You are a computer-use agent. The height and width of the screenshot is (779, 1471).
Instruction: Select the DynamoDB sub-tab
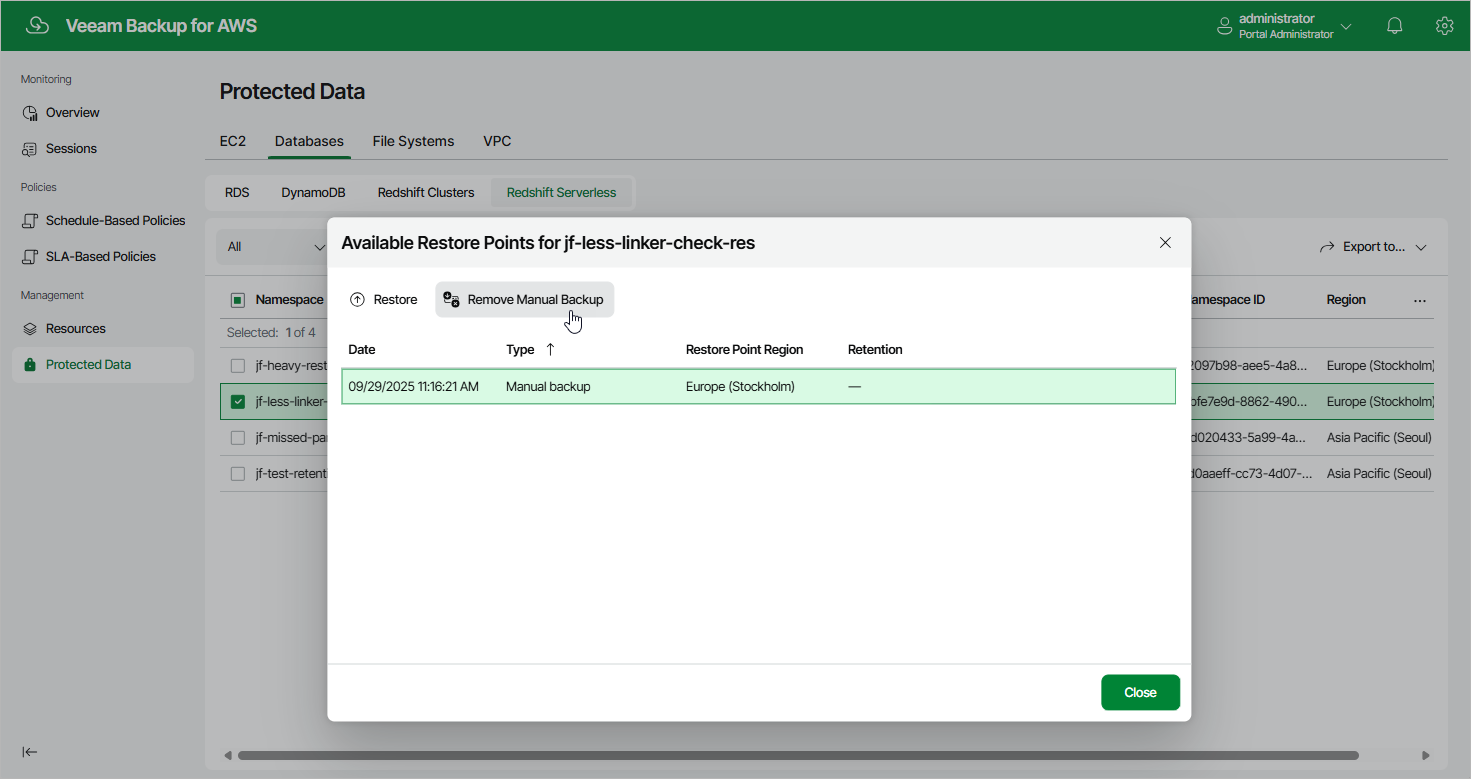tap(313, 193)
